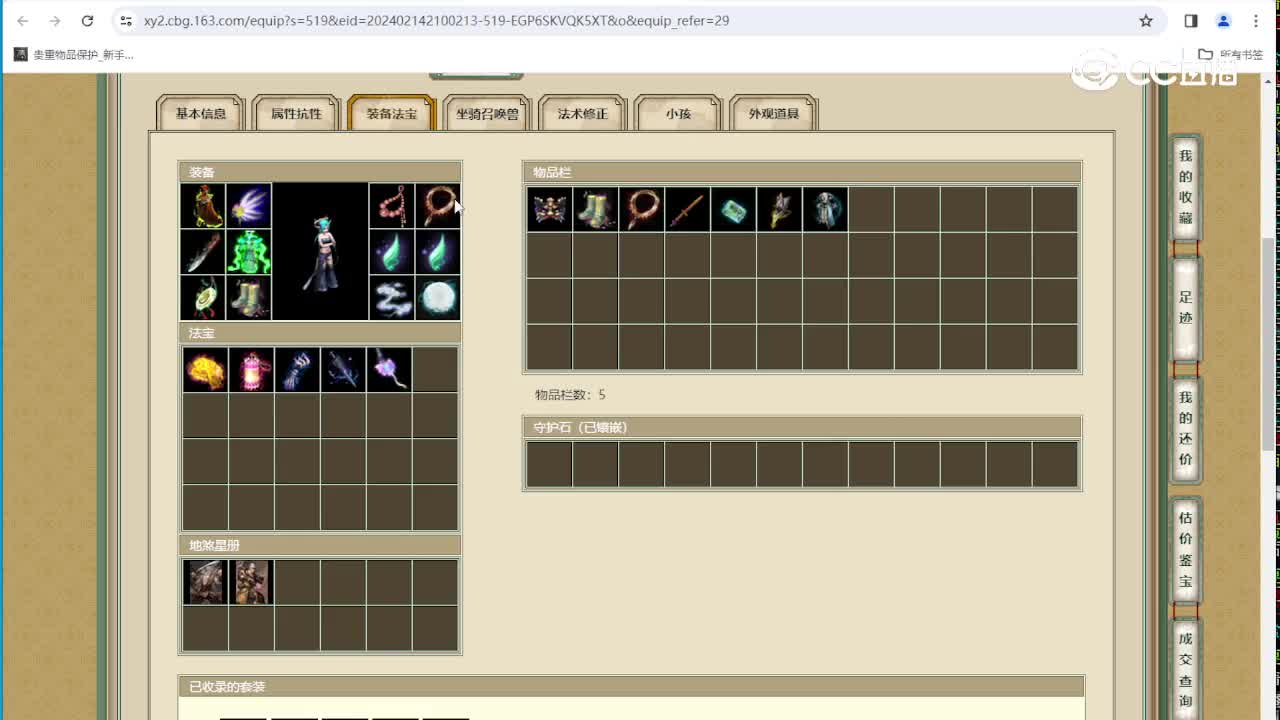Open the Chrome profile avatar

pyautogui.click(x=1223, y=20)
